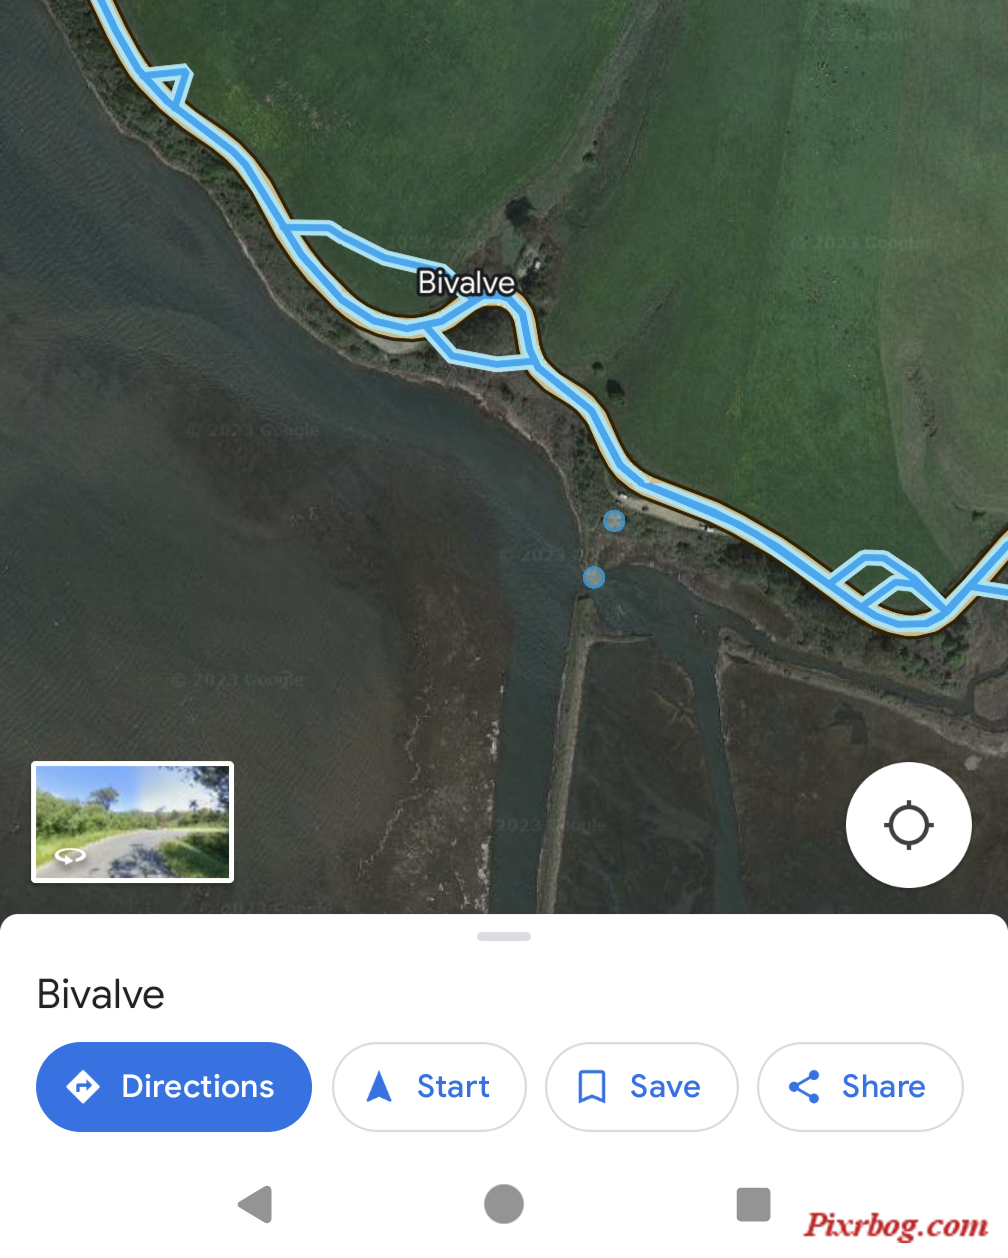Open the Bivalve place title in the sheet

click(x=101, y=995)
